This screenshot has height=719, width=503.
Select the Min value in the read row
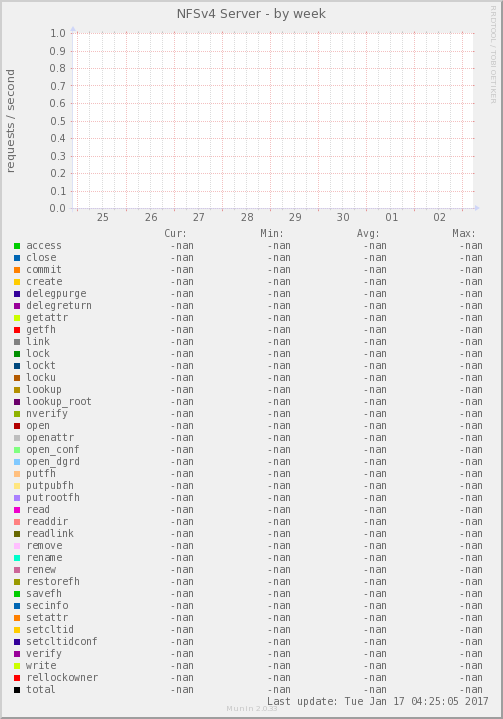[x=279, y=510]
